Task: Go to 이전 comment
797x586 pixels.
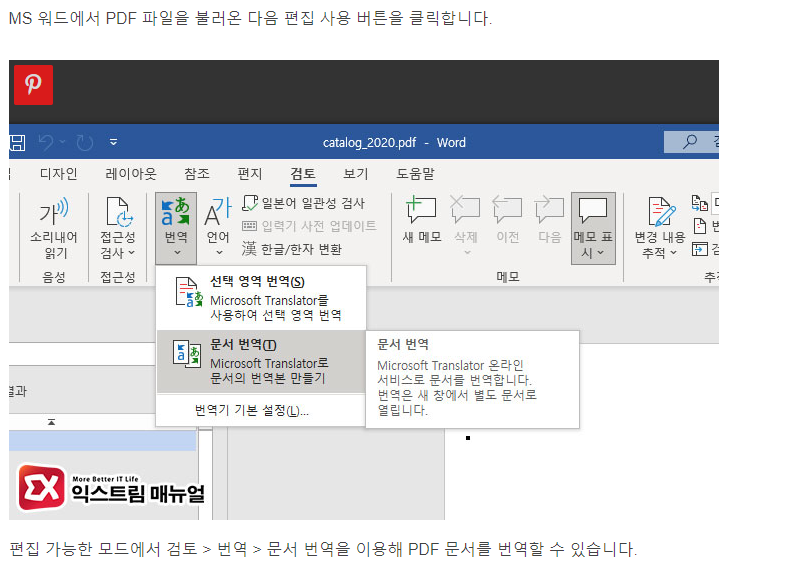Action: pyautogui.click(x=508, y=220)
